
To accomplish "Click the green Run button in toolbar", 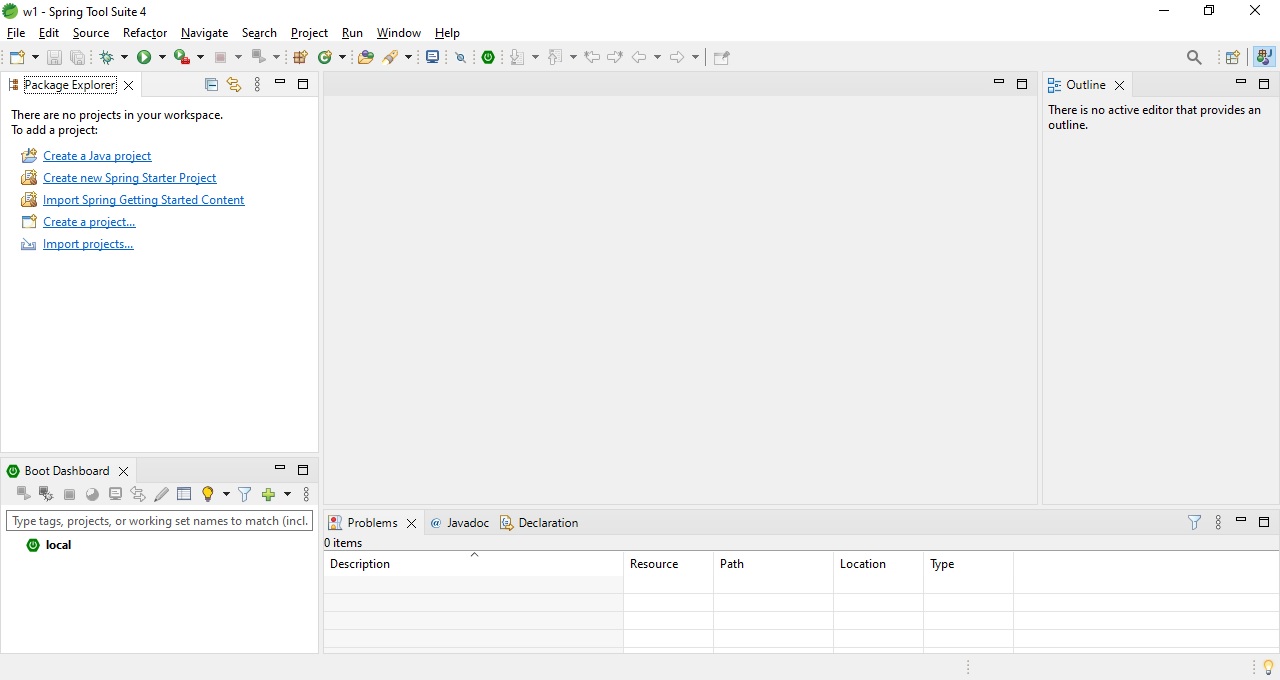I will click(144, 57).
